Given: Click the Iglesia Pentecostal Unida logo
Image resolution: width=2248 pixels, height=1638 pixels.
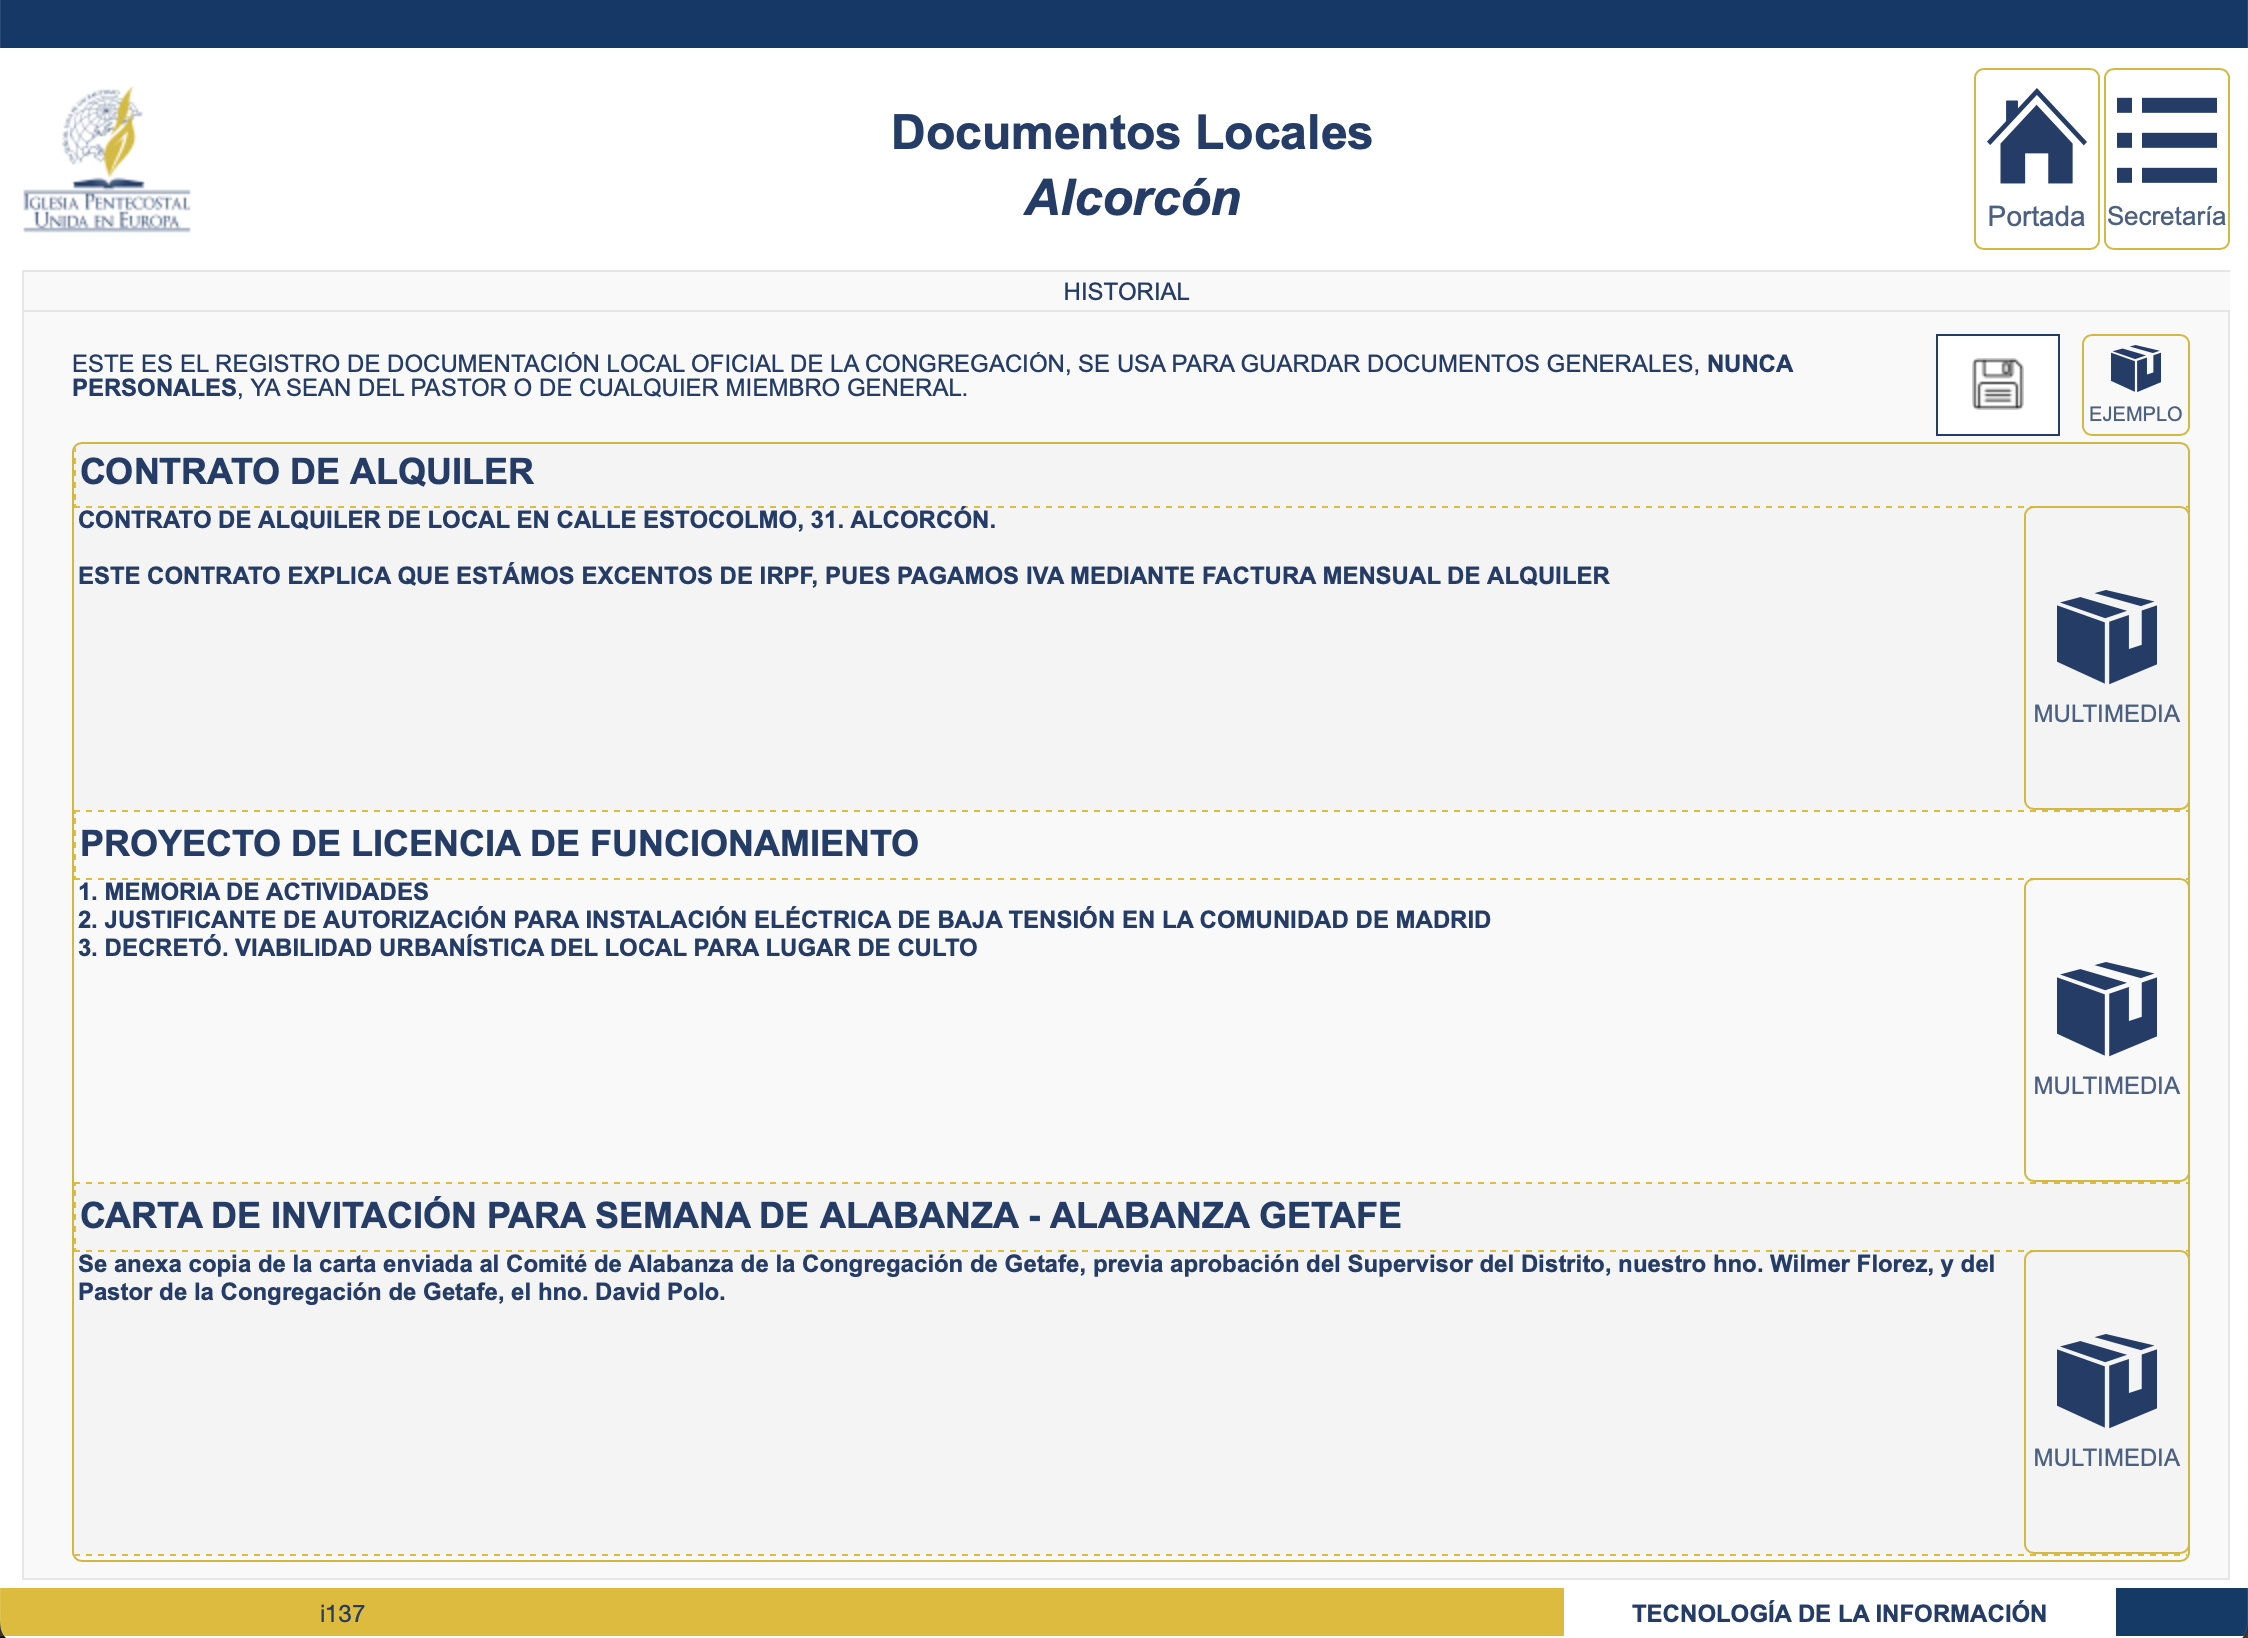Looking at the screenshot, I should pyautogui.click(x=107, y=160).
